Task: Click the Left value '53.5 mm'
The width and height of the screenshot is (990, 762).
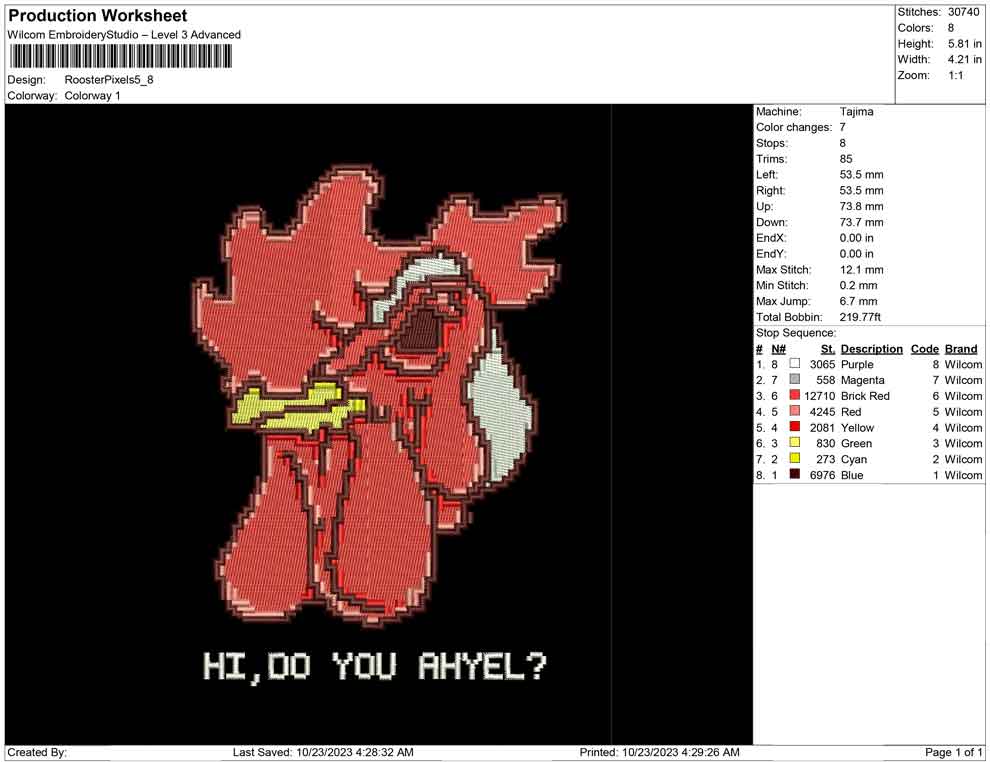Action: pyautogui.click(x=861, y=175)
